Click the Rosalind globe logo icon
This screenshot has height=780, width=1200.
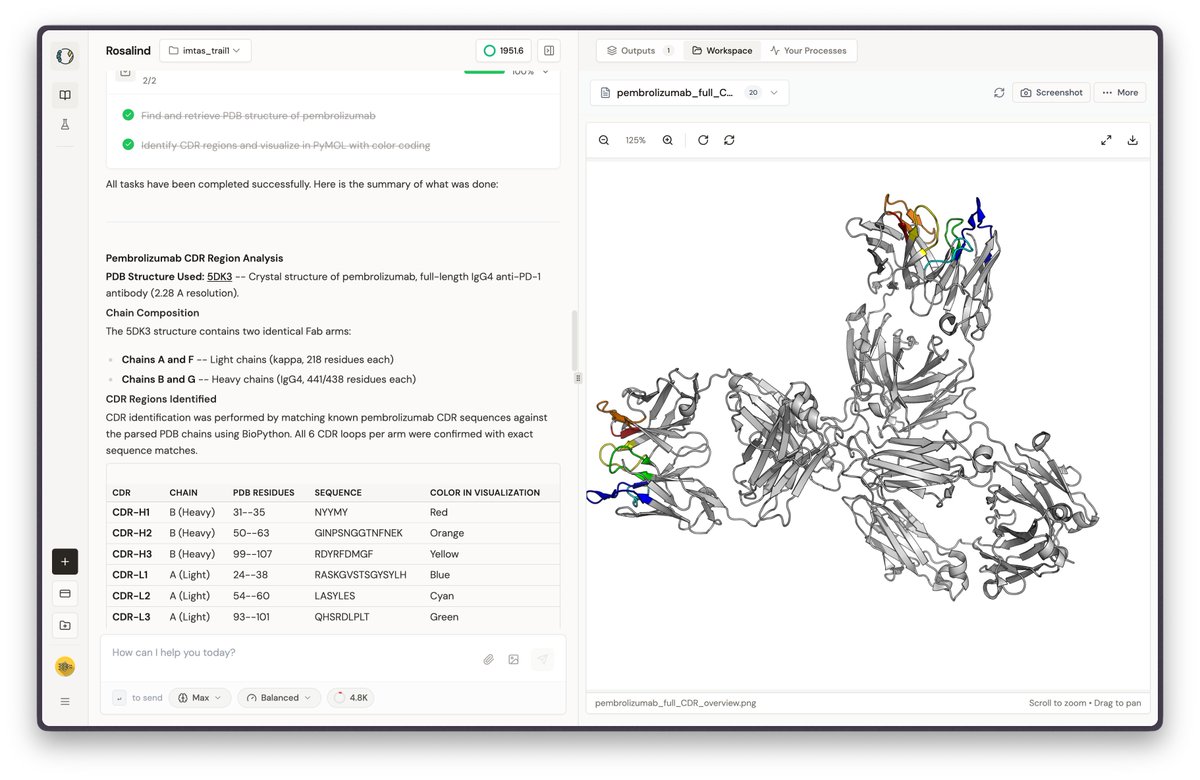coord(65,56)
